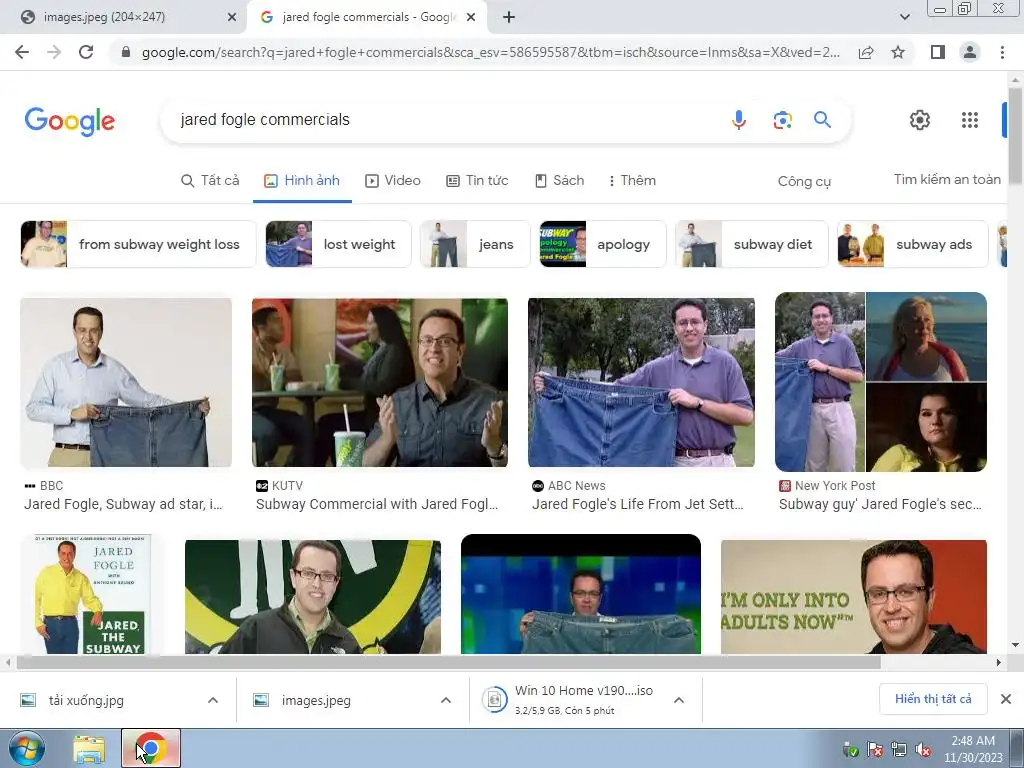Filter by the 'lost weight' chip

338,244
